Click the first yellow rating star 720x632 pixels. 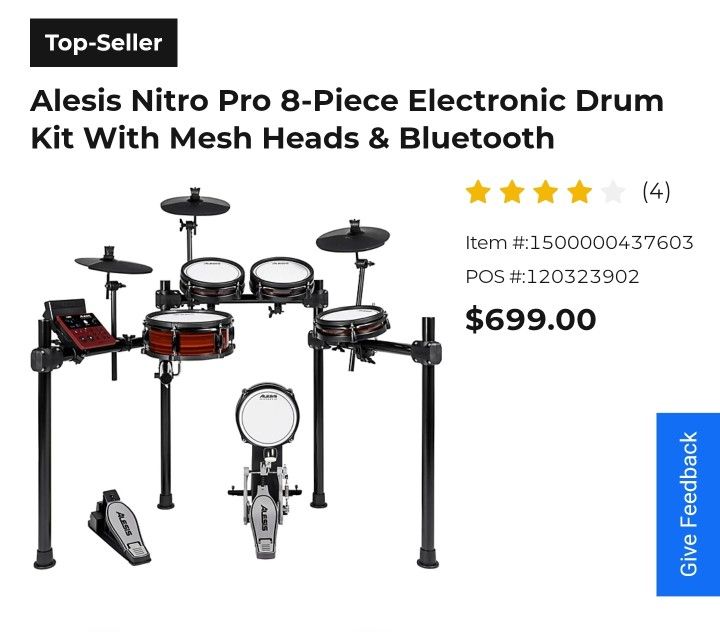478,192
